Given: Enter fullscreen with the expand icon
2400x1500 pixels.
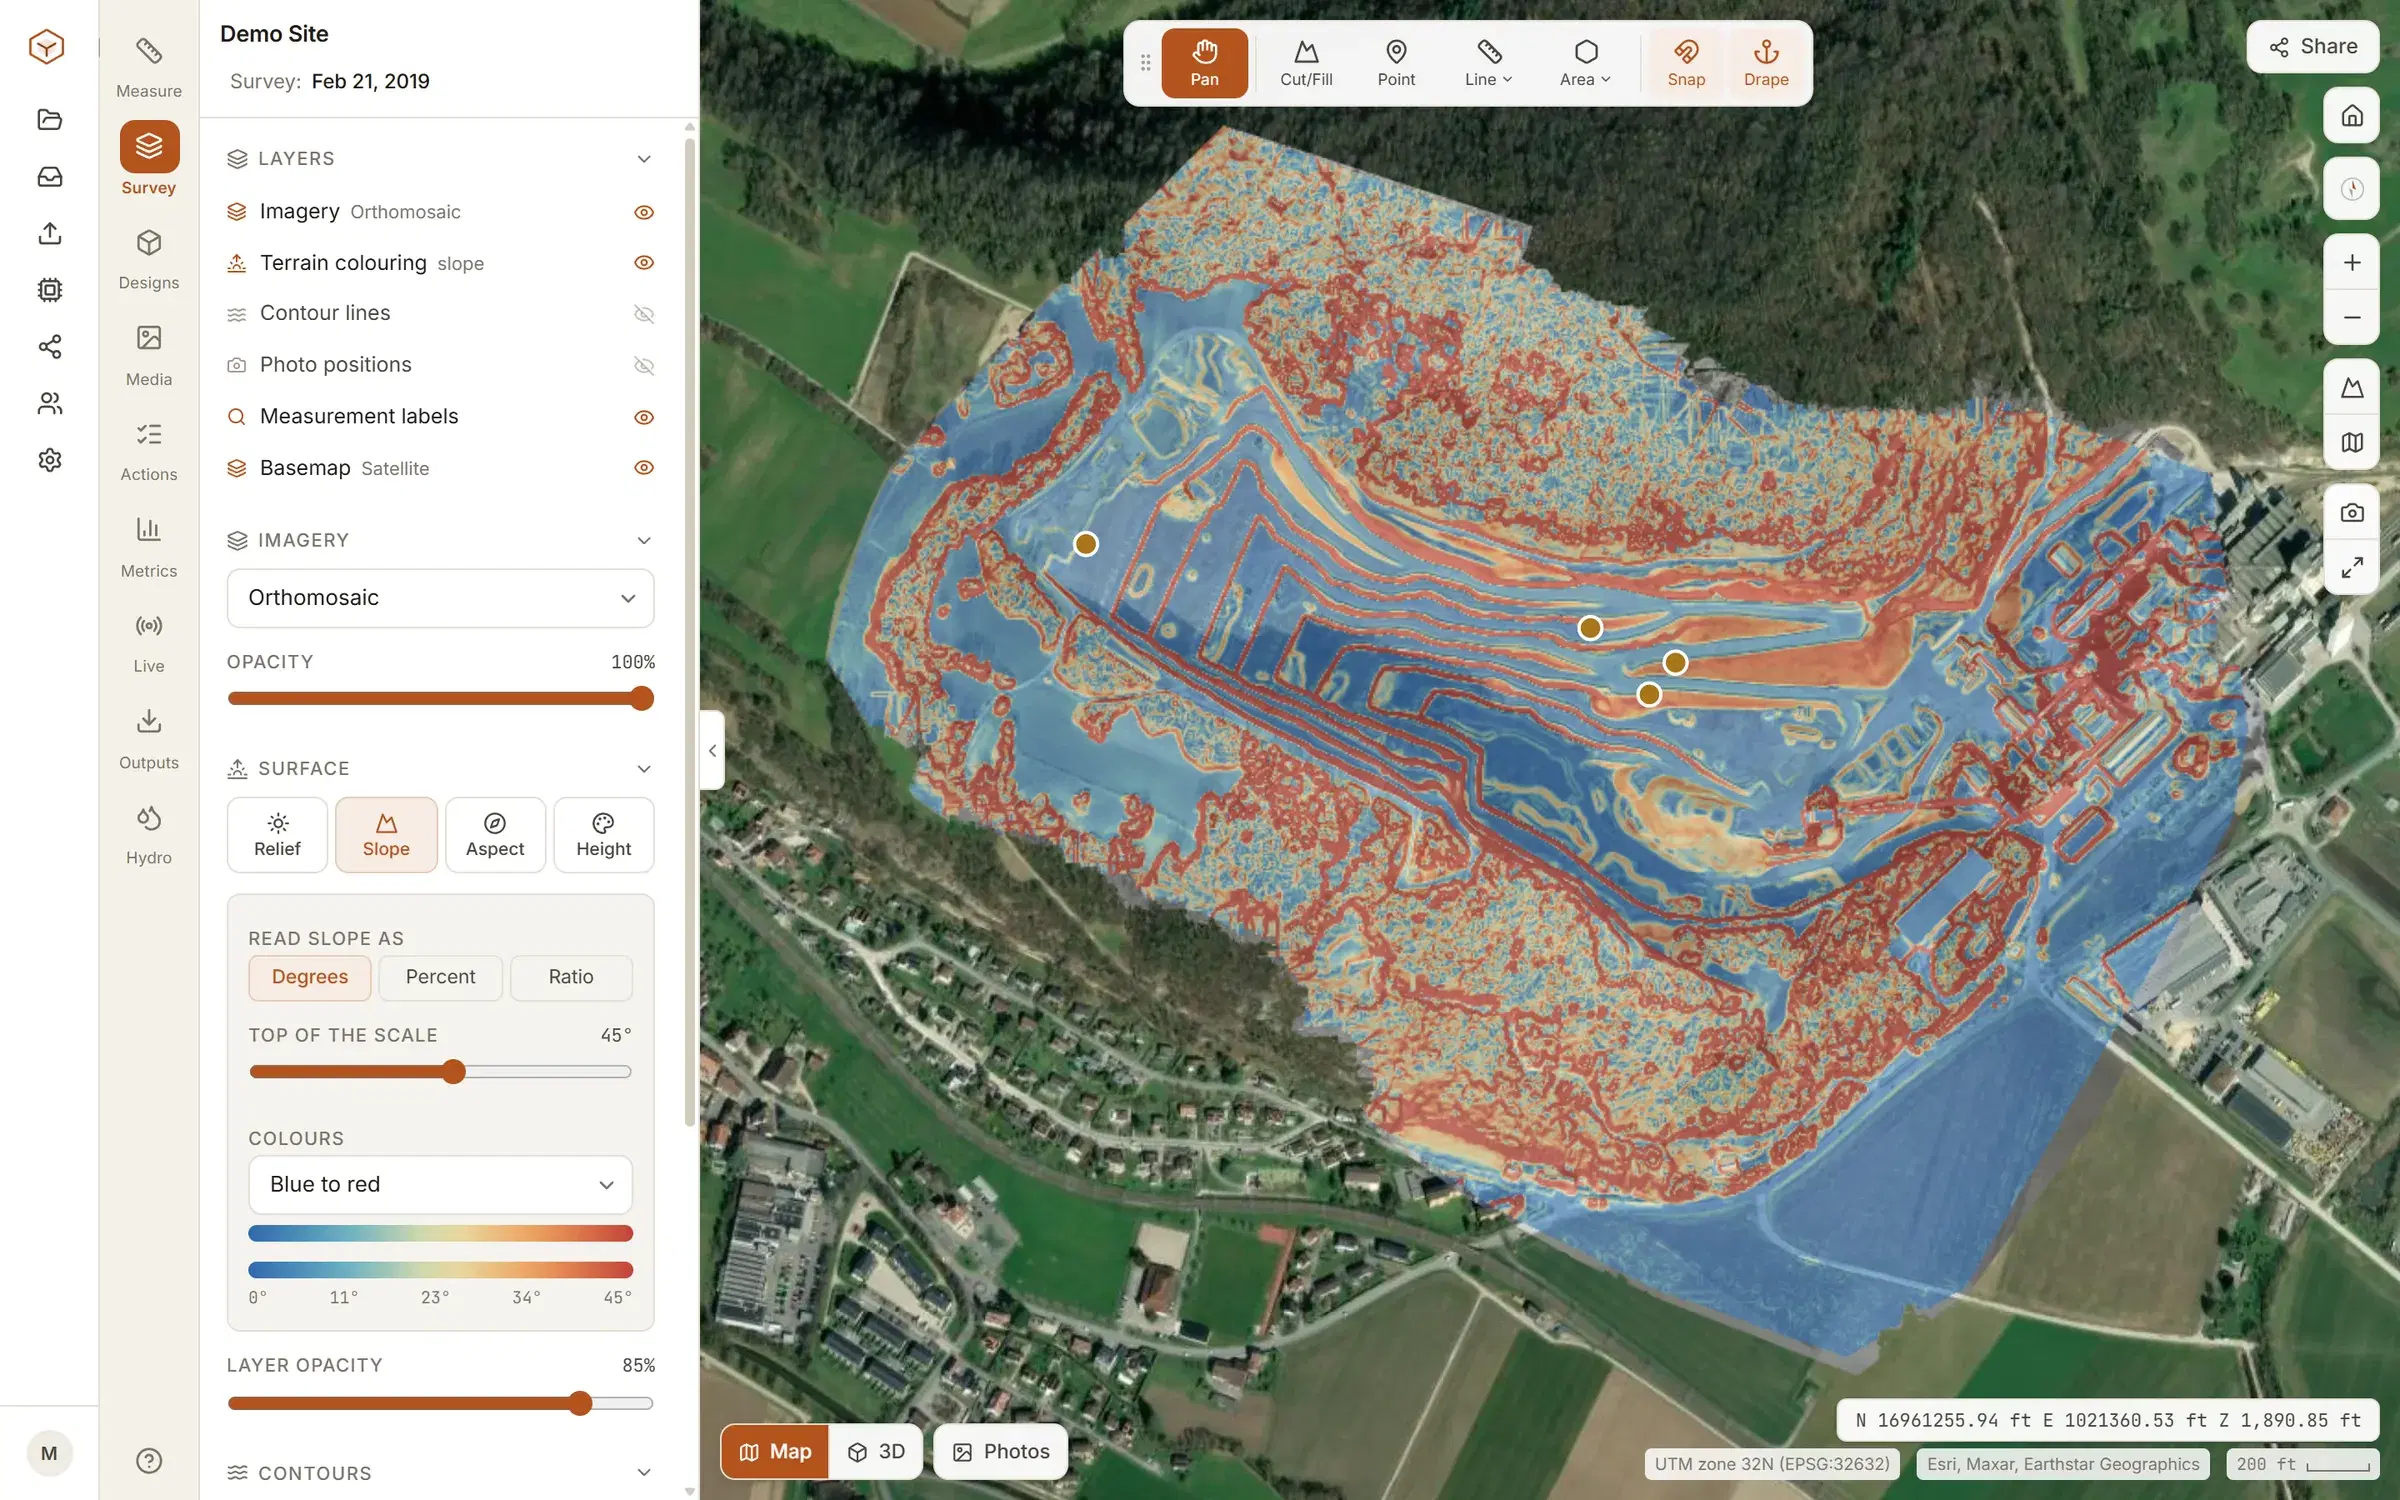Looking at the screenshot, I should [2351, 567].
